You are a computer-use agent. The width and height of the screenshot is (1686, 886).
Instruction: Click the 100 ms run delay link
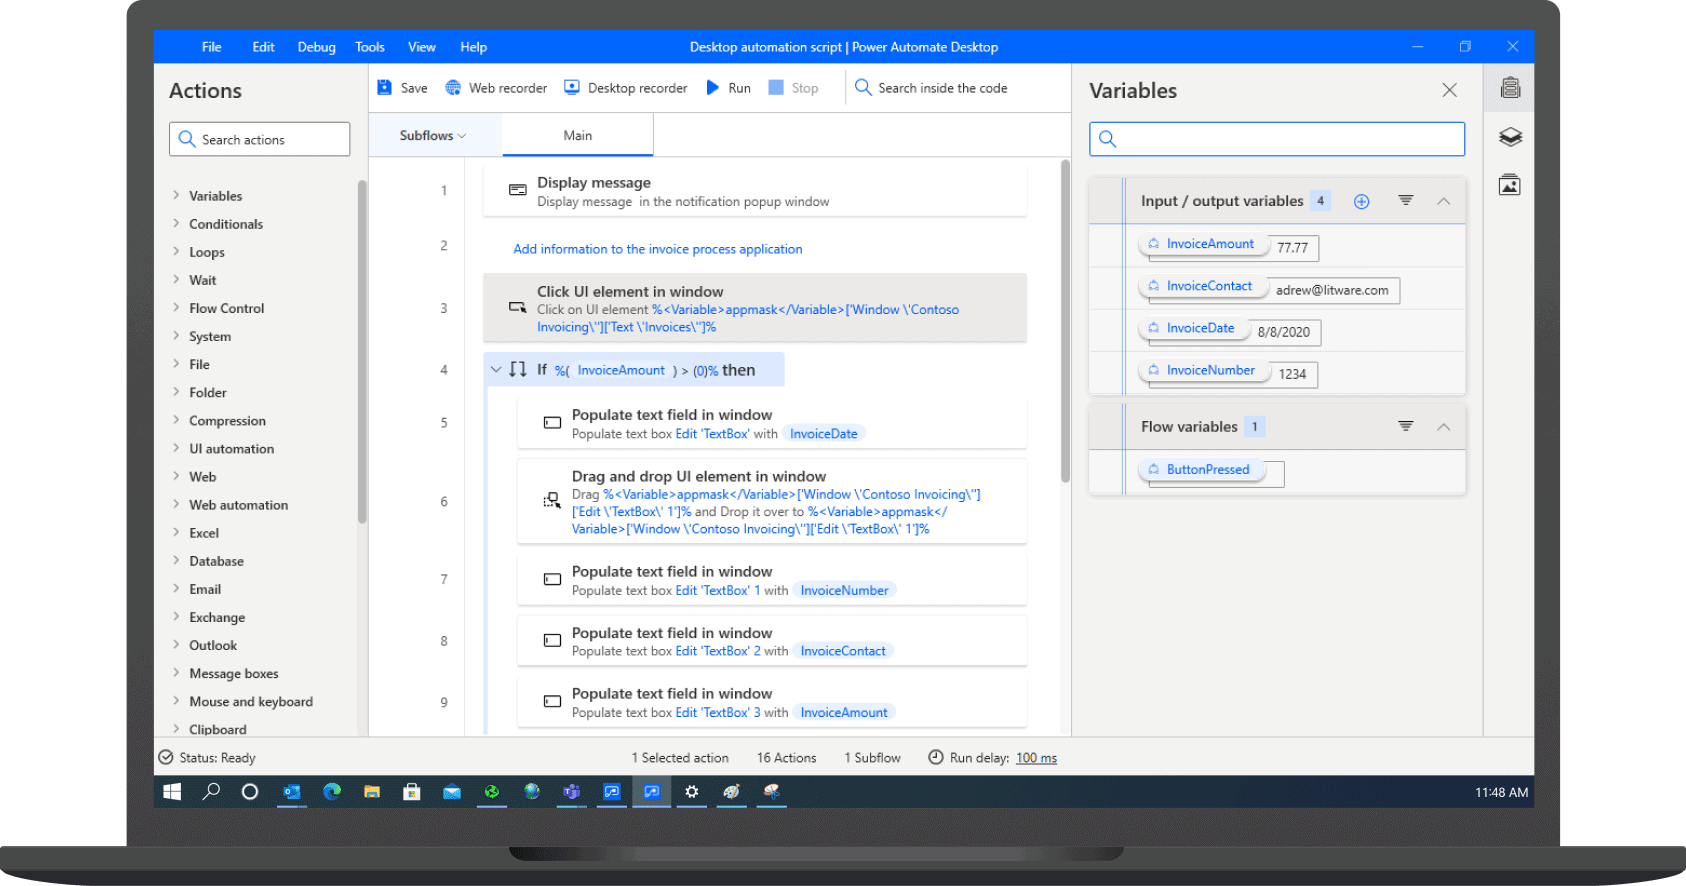tap(1036, 758)
